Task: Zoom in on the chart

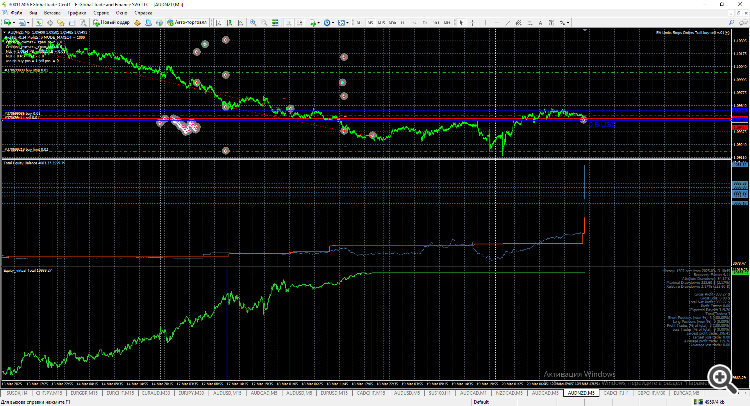Action: [x=253, y=22]
